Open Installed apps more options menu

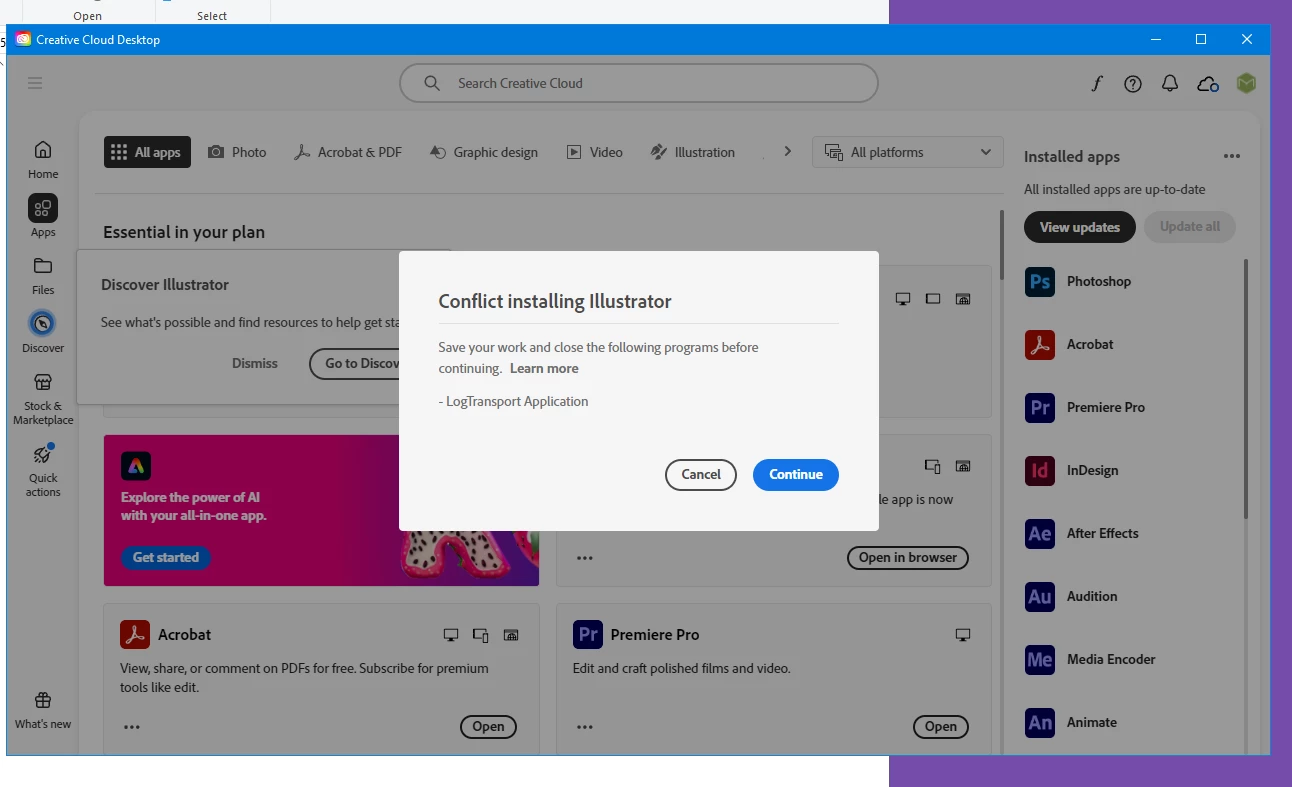(x=1232, y=157)
